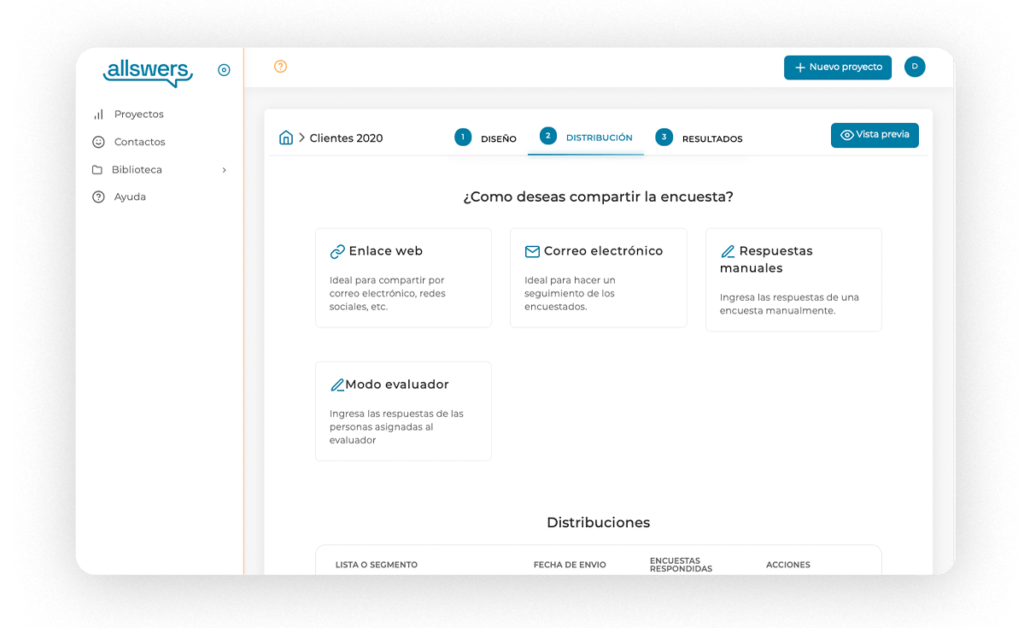Viewport: 1024px width, 628px height.
Task: Click the Contactos smiley icon
Action: (x=98, y=142)
